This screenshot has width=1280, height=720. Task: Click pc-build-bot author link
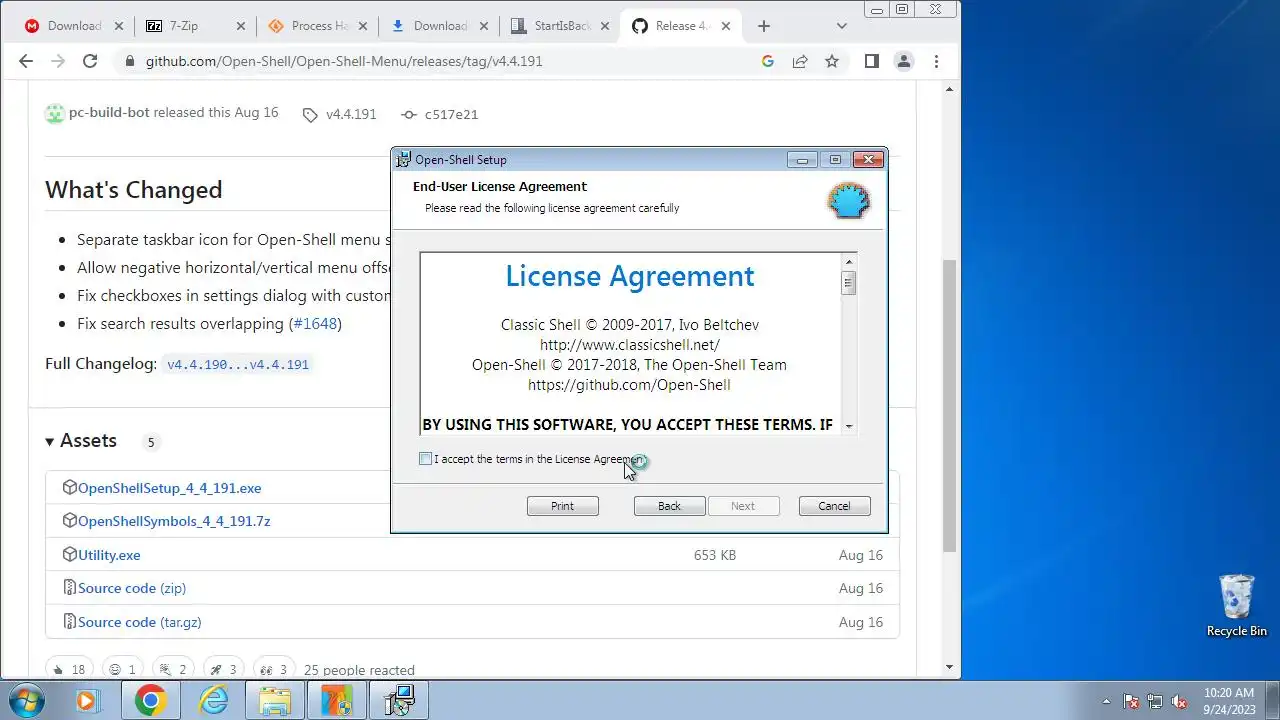[109, 113]
